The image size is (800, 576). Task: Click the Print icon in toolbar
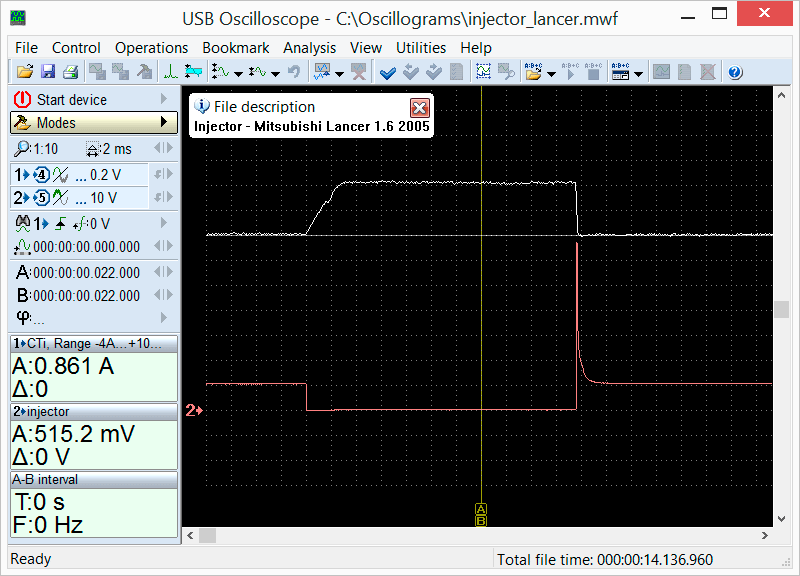click(x=70, y=72)
